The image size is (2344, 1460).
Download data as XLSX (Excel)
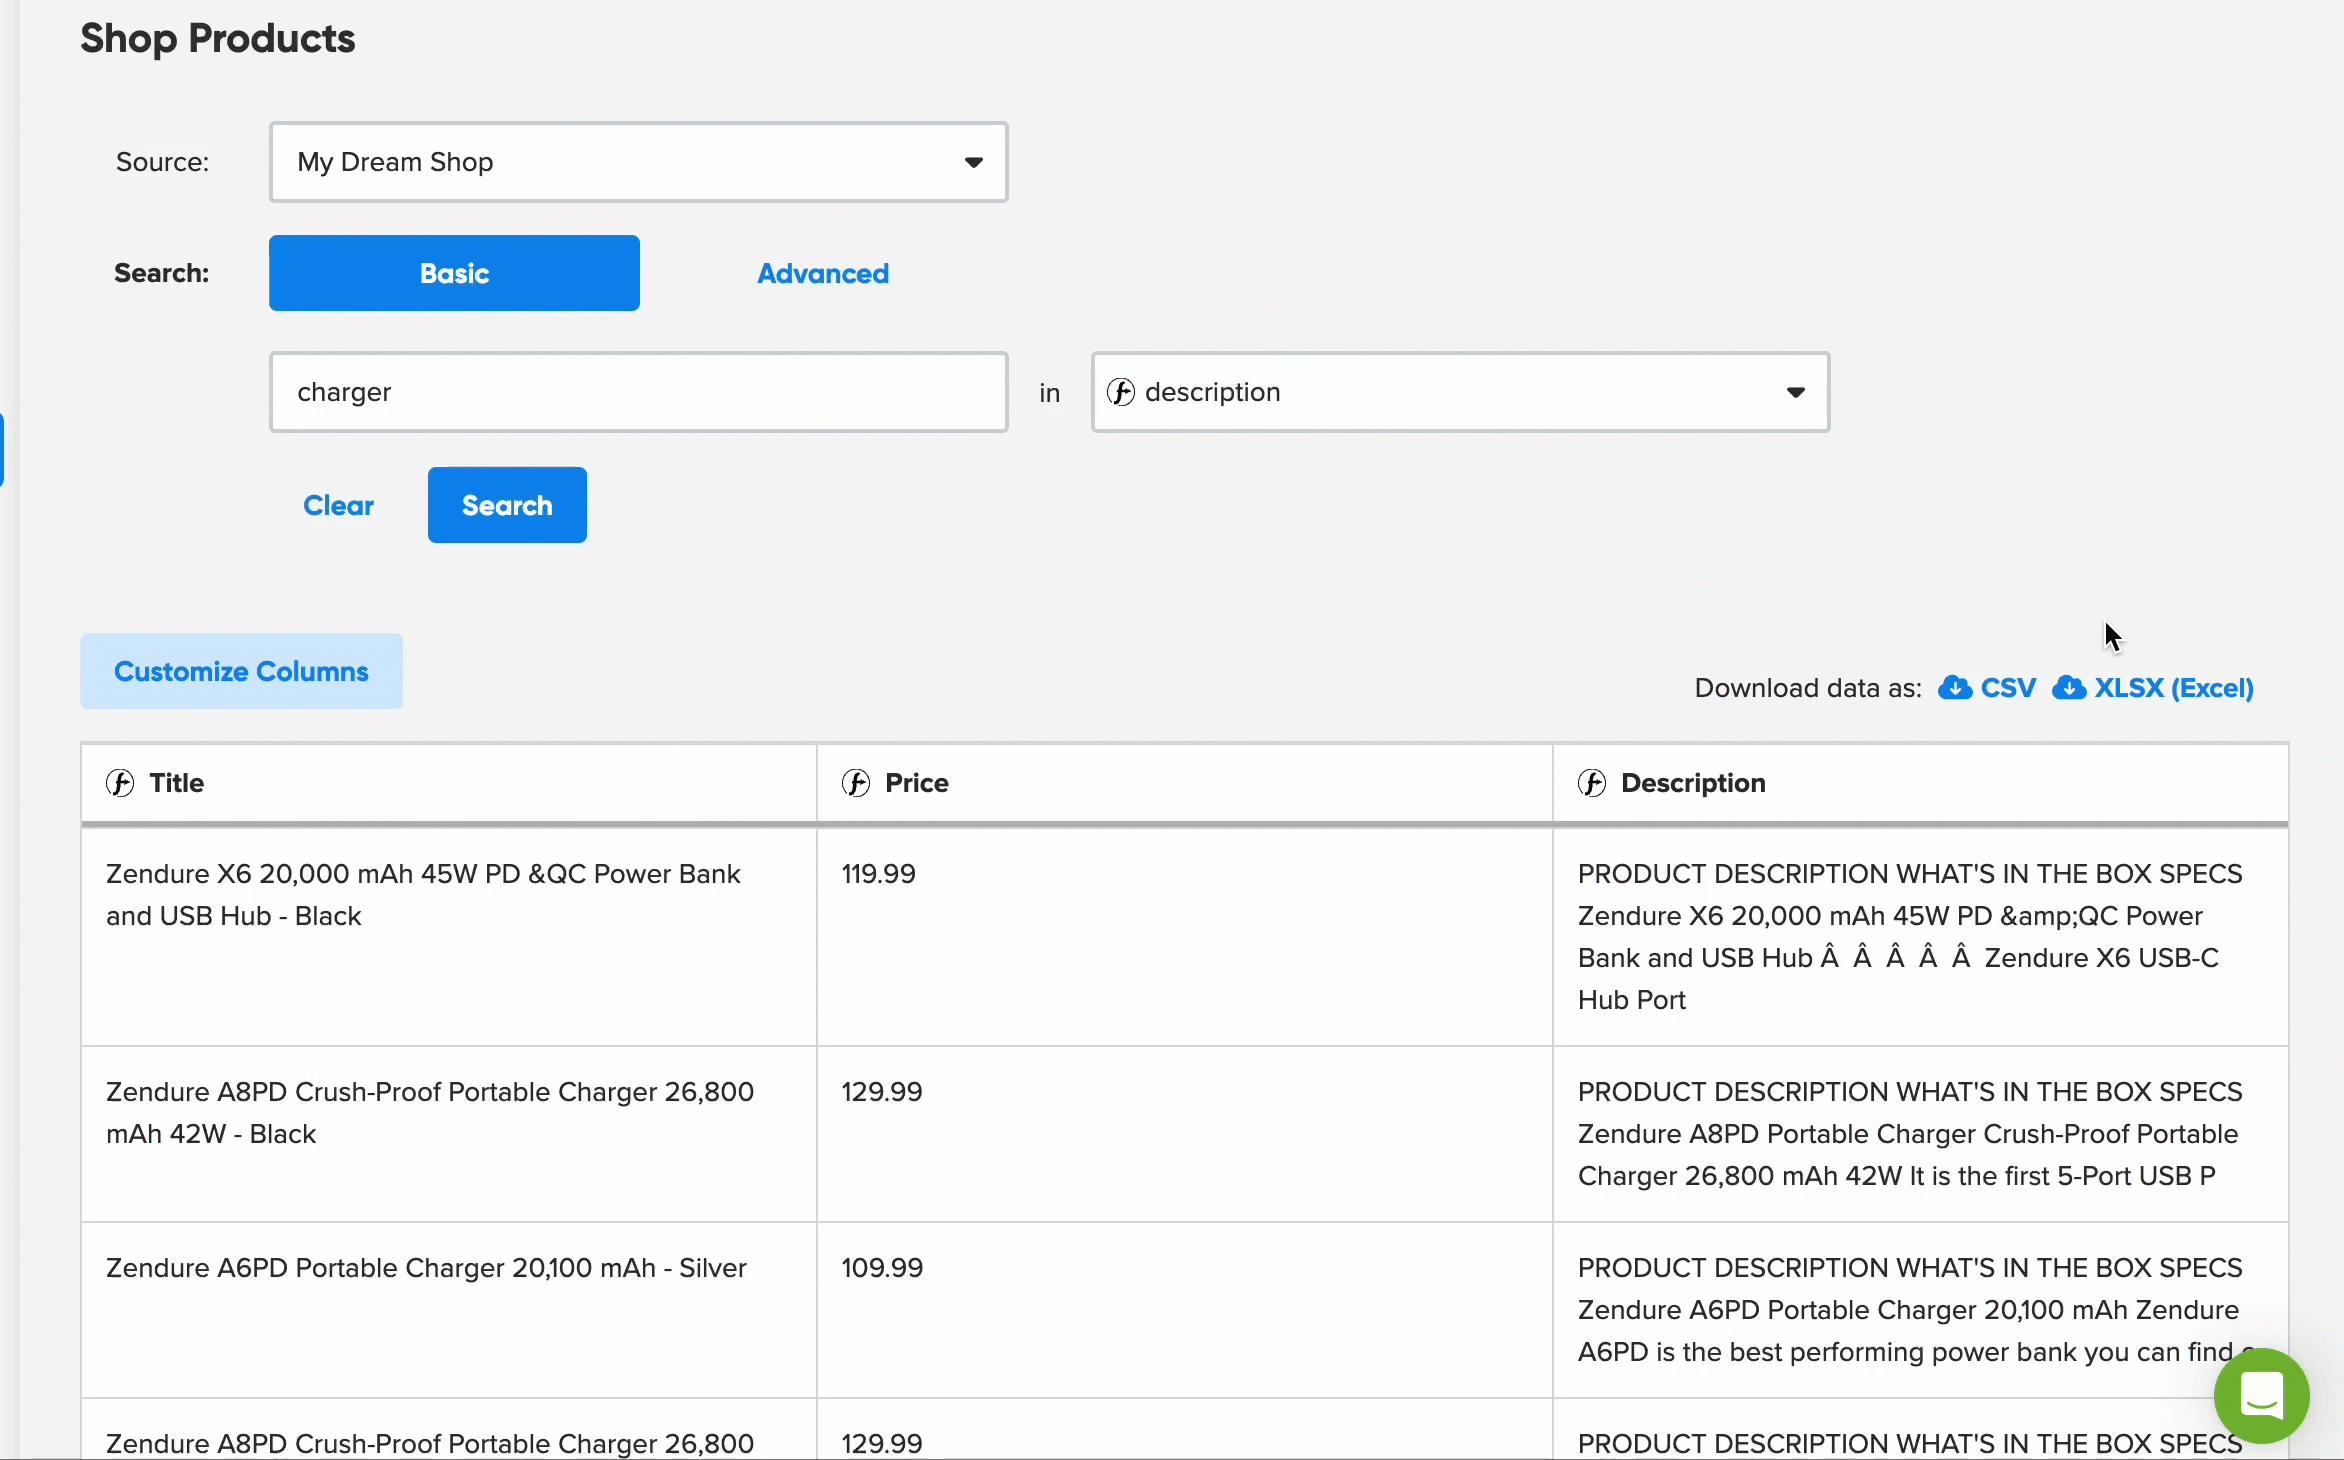point(2153,688)
